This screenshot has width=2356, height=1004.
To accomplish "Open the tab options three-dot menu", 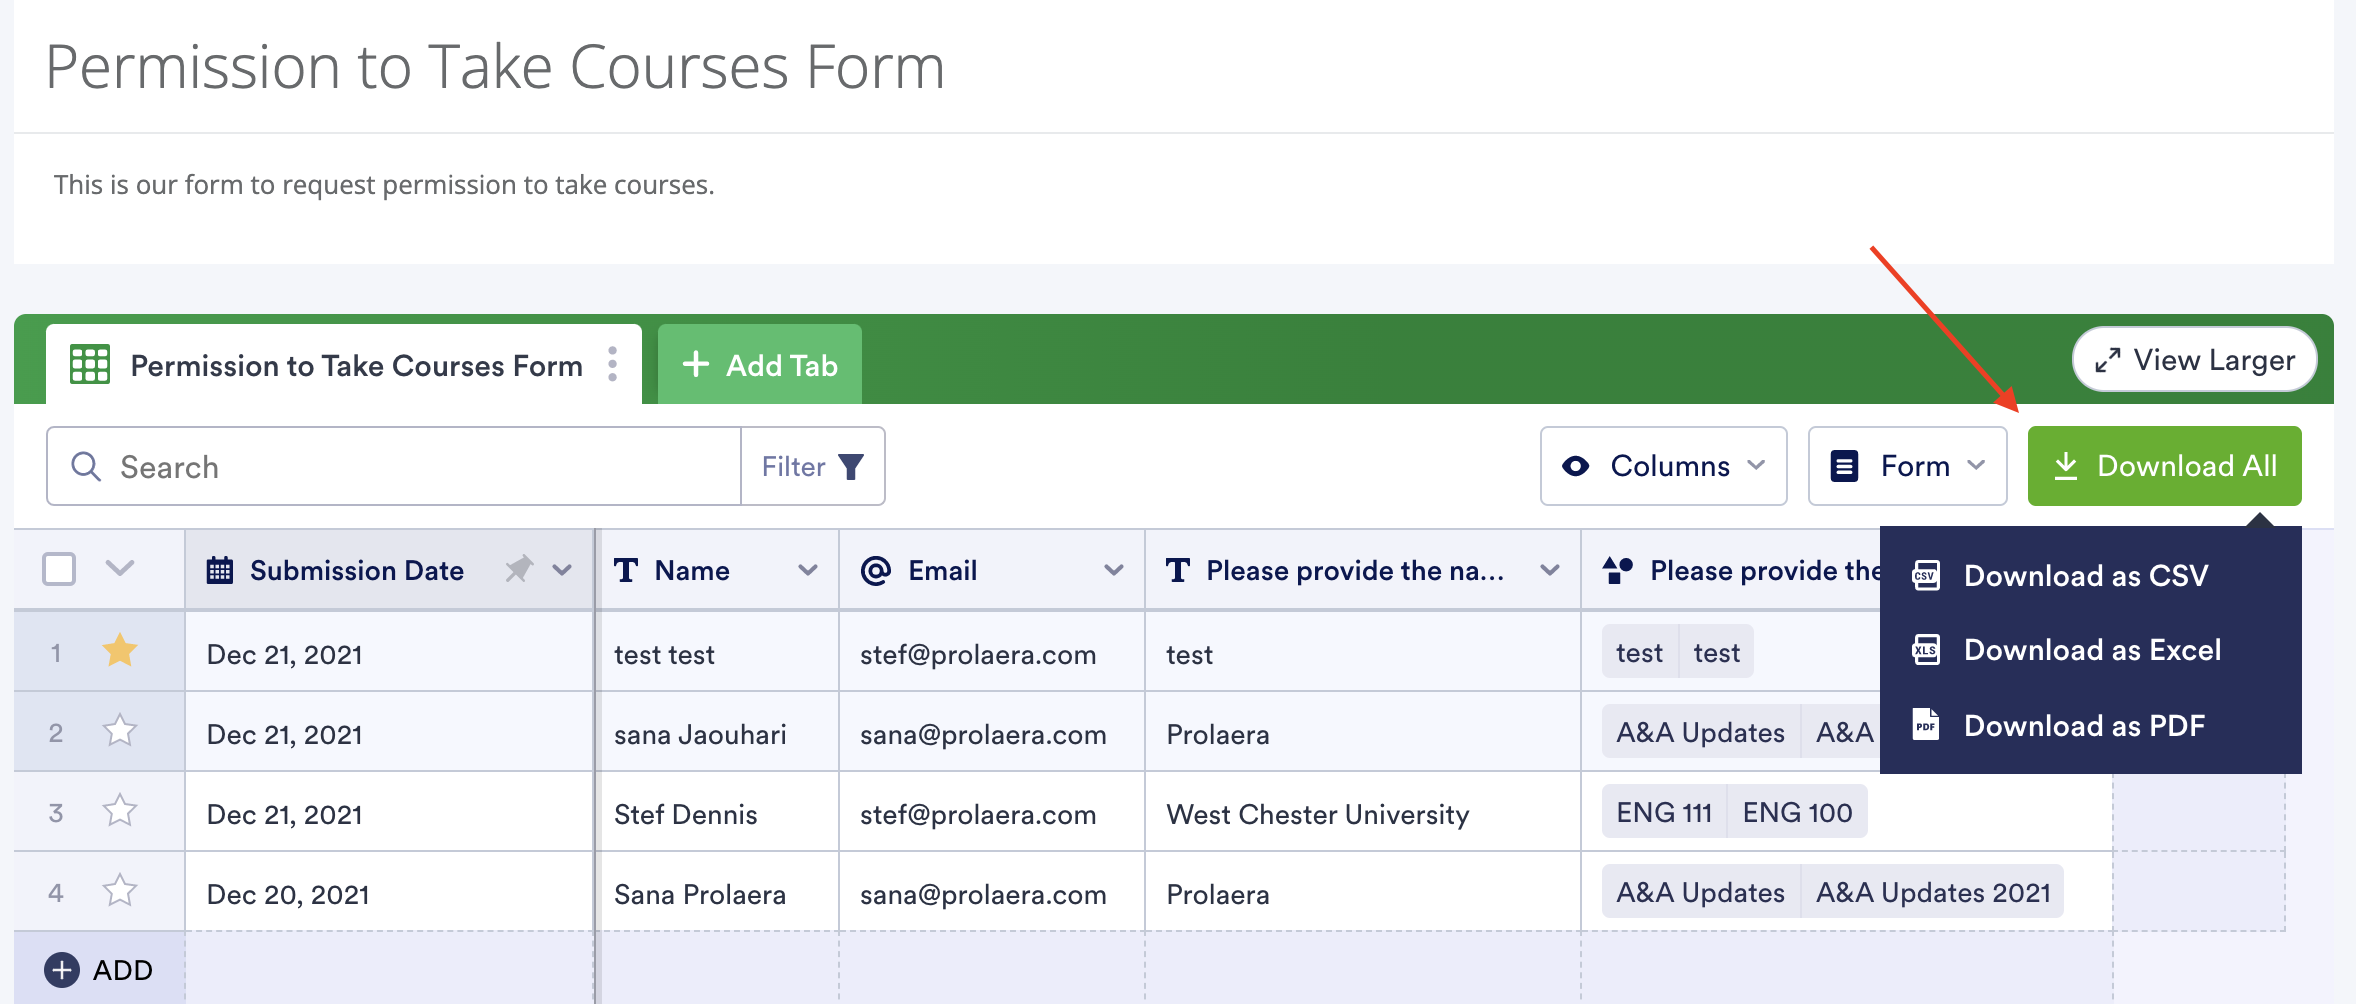I will (x=612, y=364).
